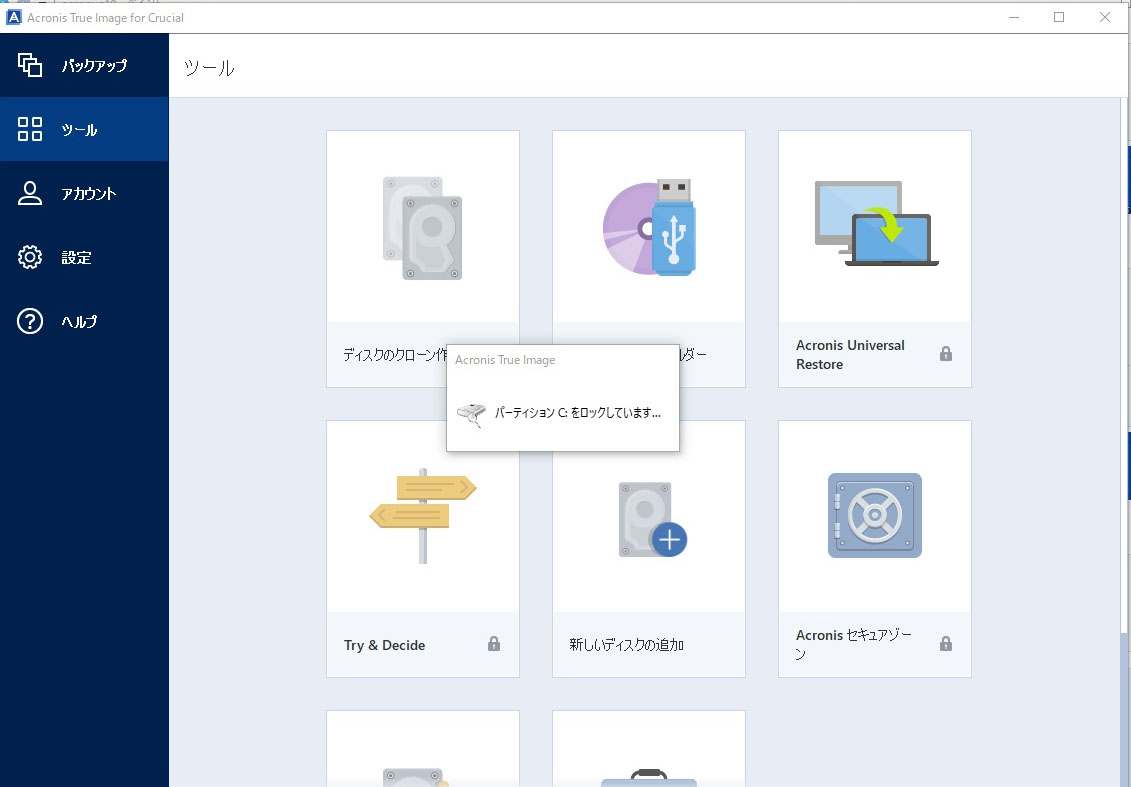1131x787 pixels.
Task: Click the "パーティション C: をロックしています..." message
Action: 578,413
